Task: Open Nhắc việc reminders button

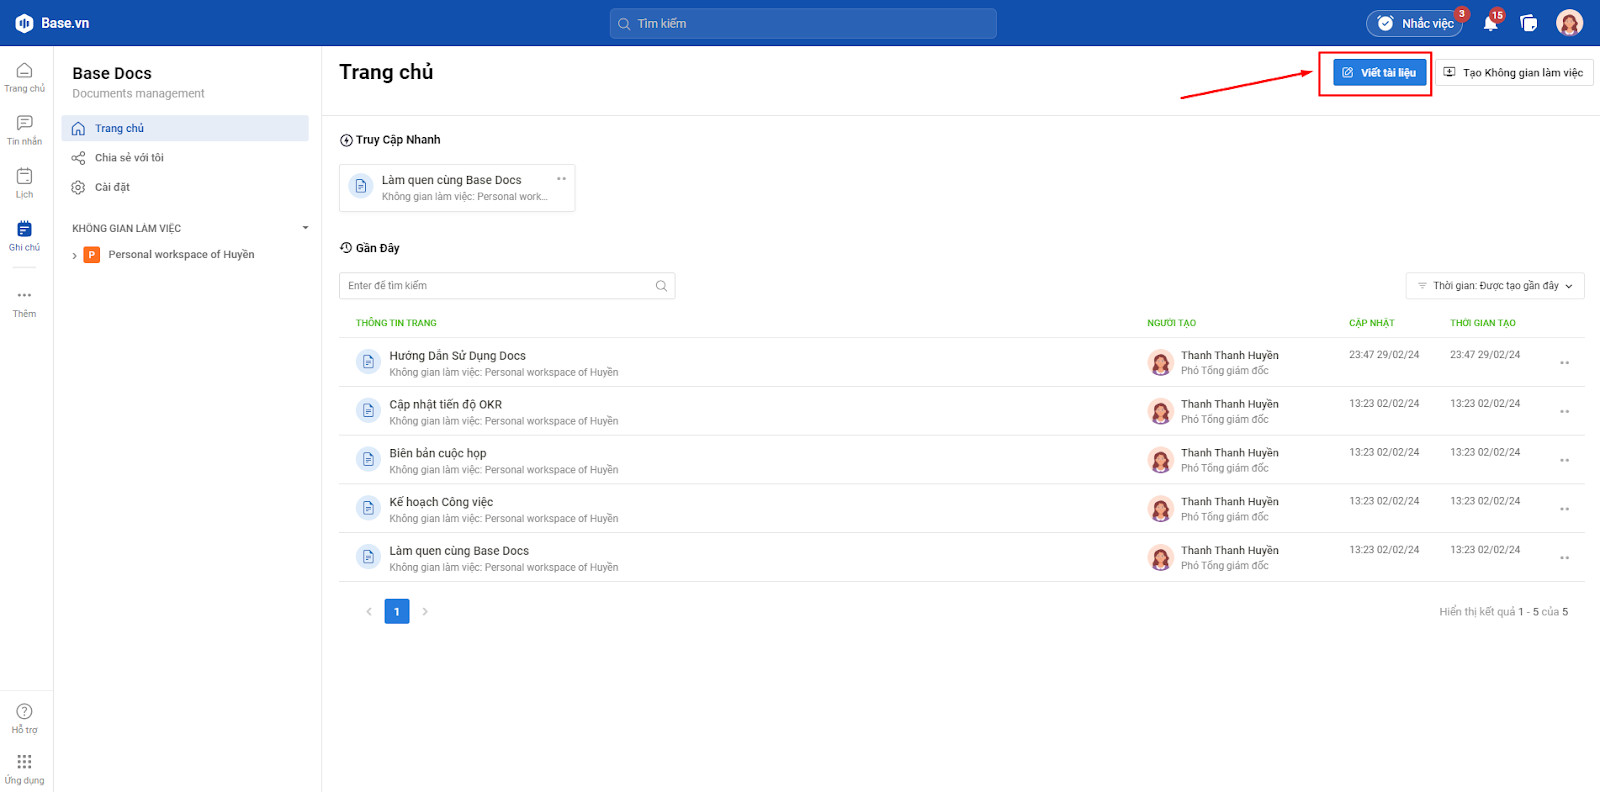Action: pos(1414,23)
